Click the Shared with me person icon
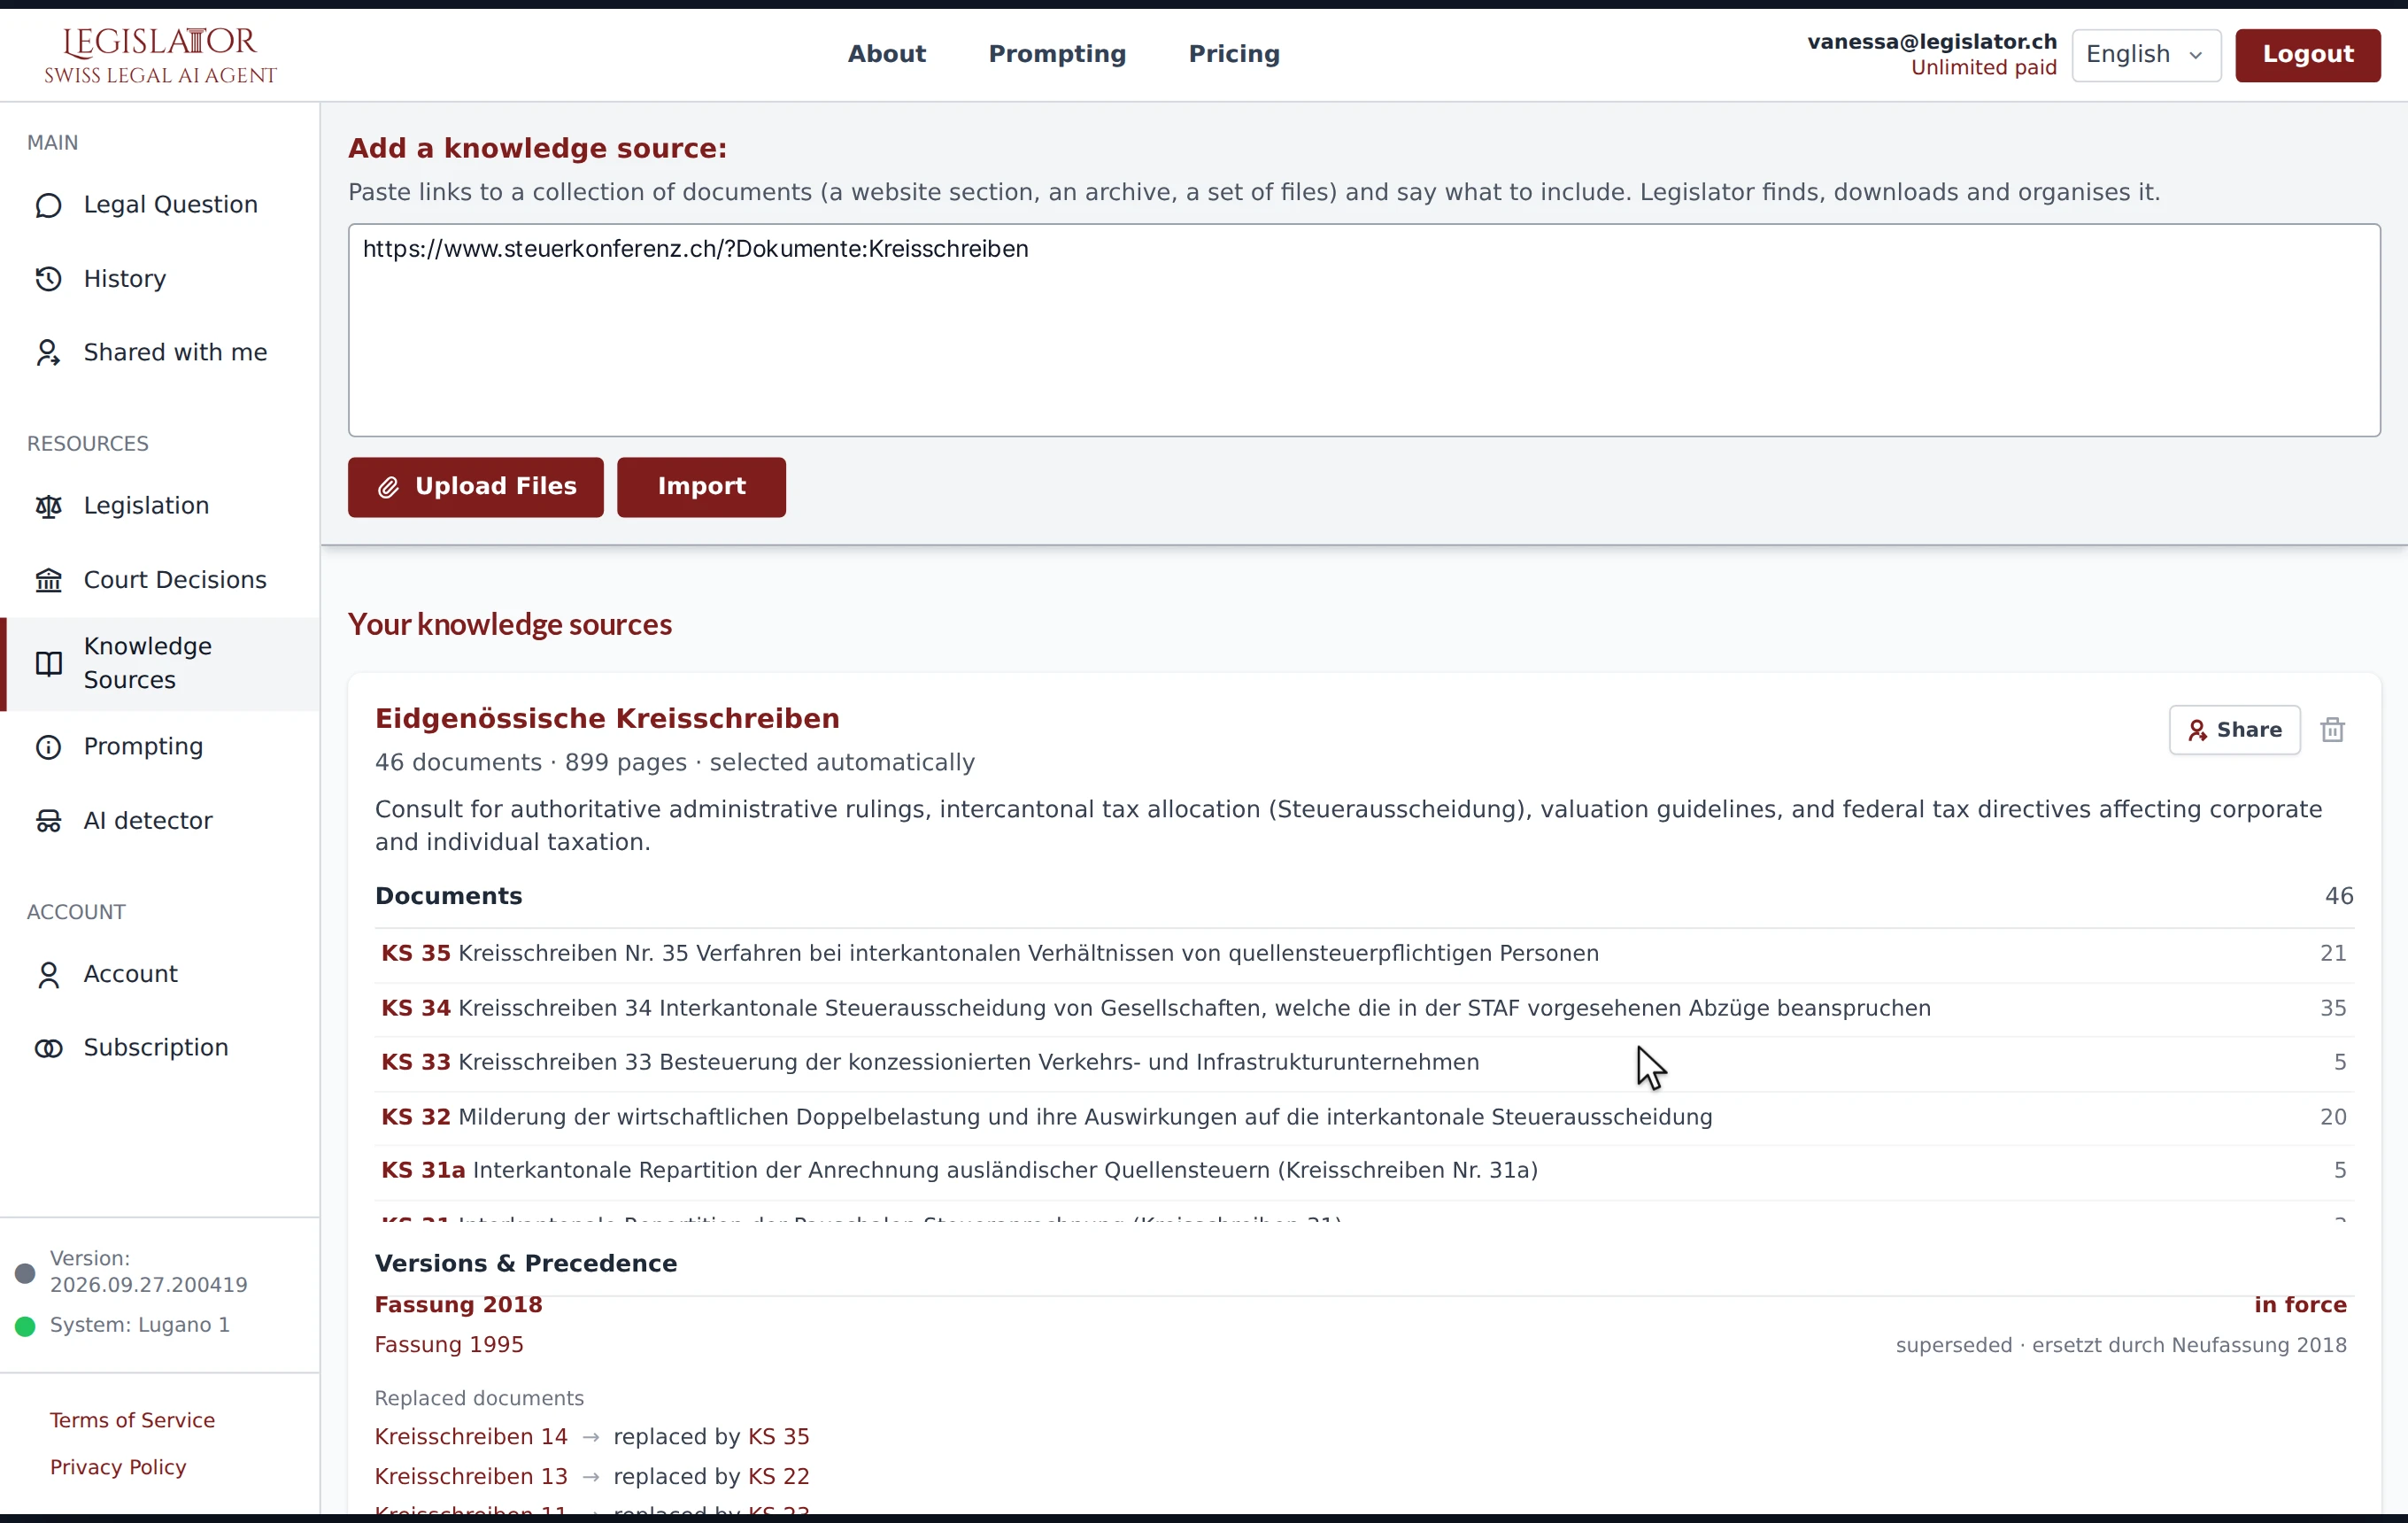 pos(48,353)
